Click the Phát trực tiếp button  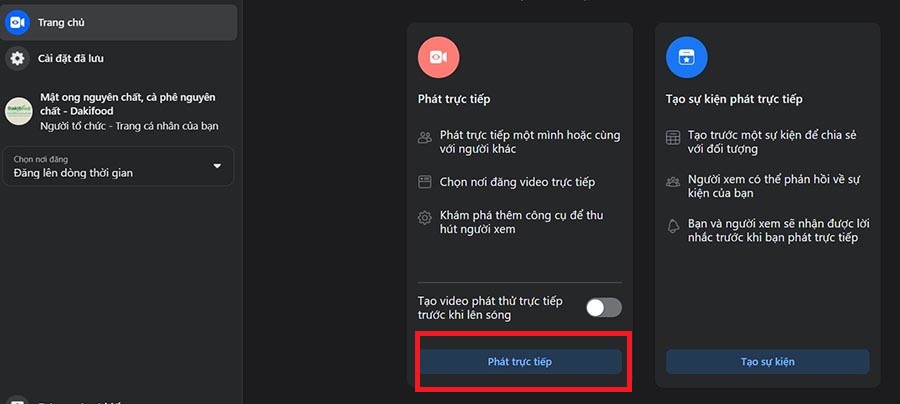coord(520,362)
